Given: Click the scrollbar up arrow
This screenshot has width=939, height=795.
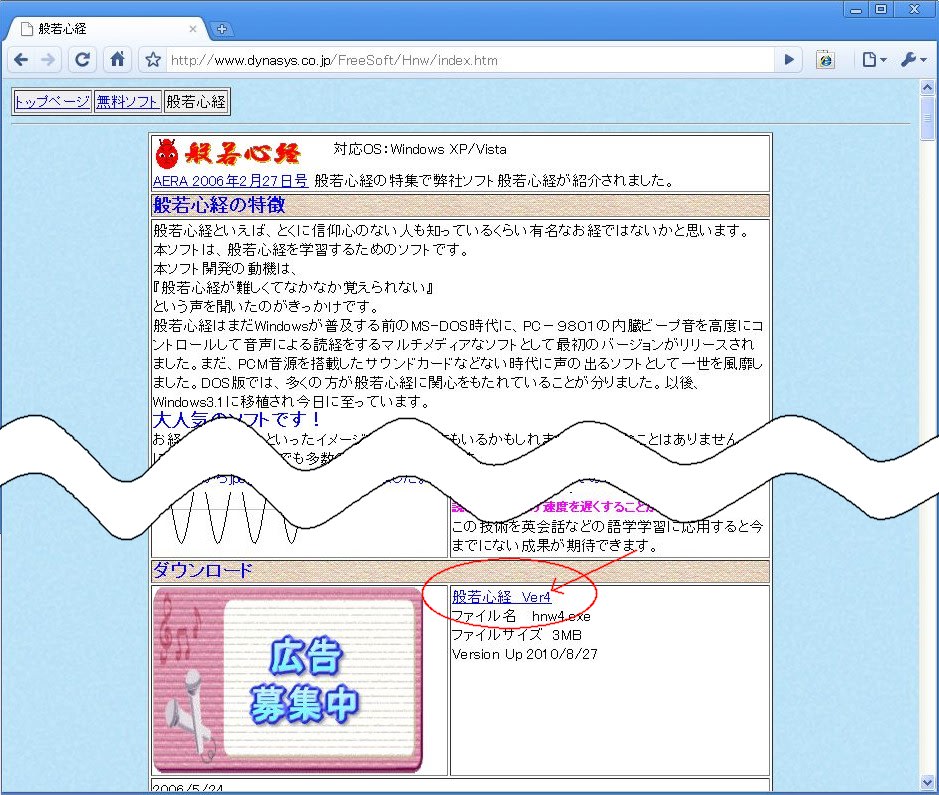Looking at the screenshot, I should tap(929, 87).
